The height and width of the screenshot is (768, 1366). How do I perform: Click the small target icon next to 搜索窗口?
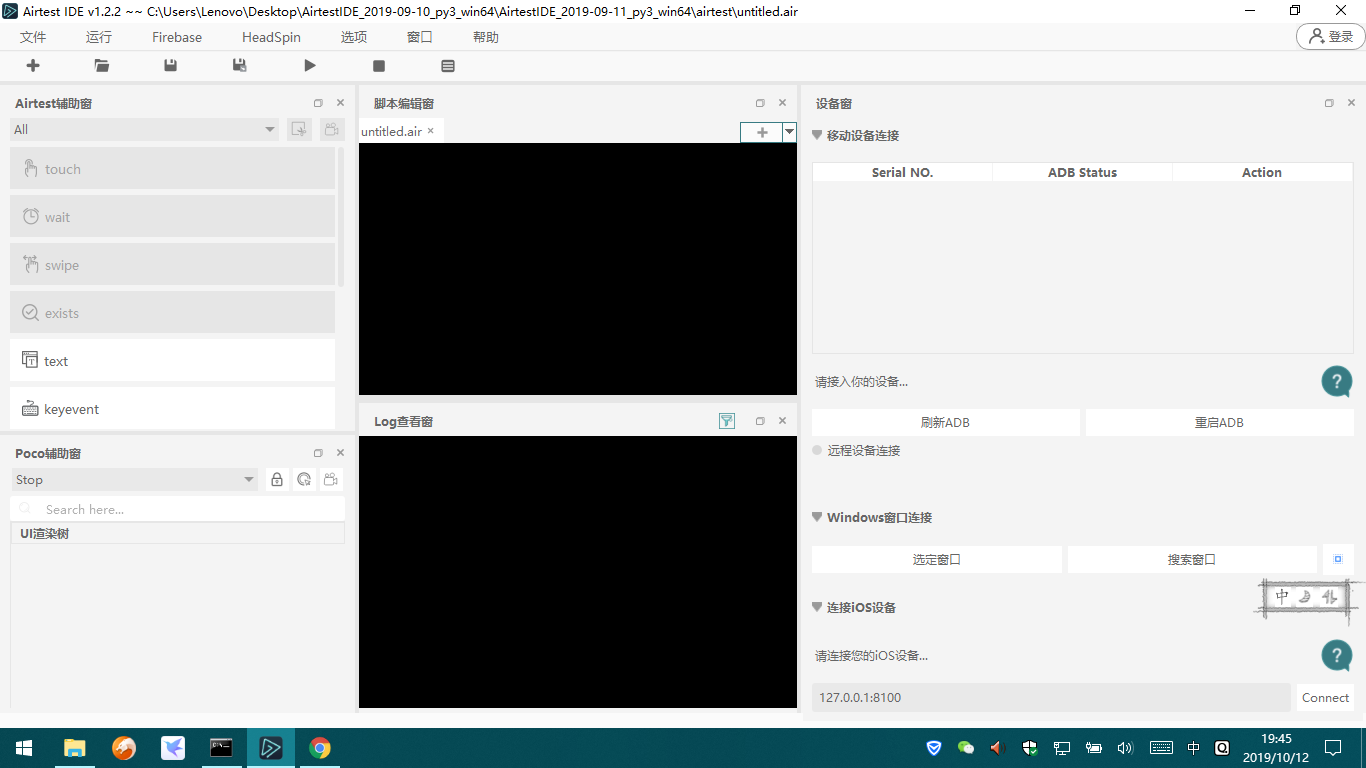(1338, 559)
